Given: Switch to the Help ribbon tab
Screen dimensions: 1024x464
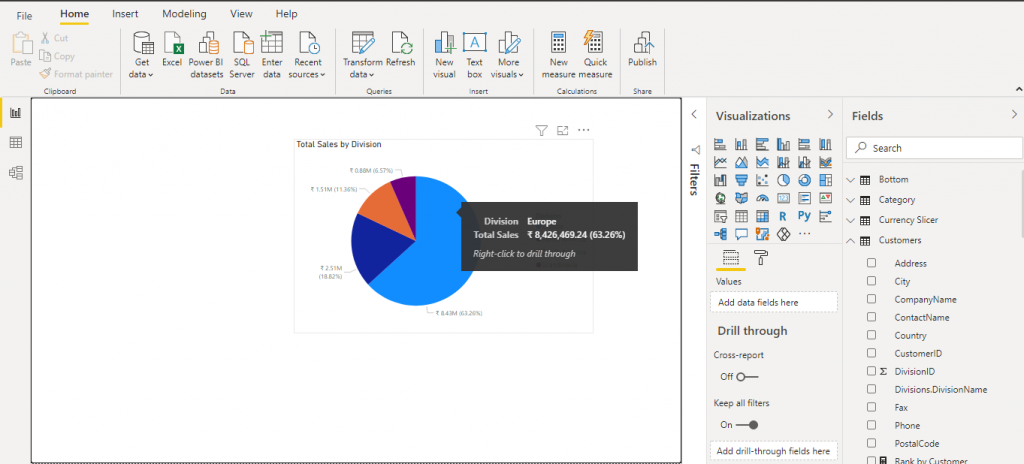Looking at the screenshot, I should pos(286,14).
